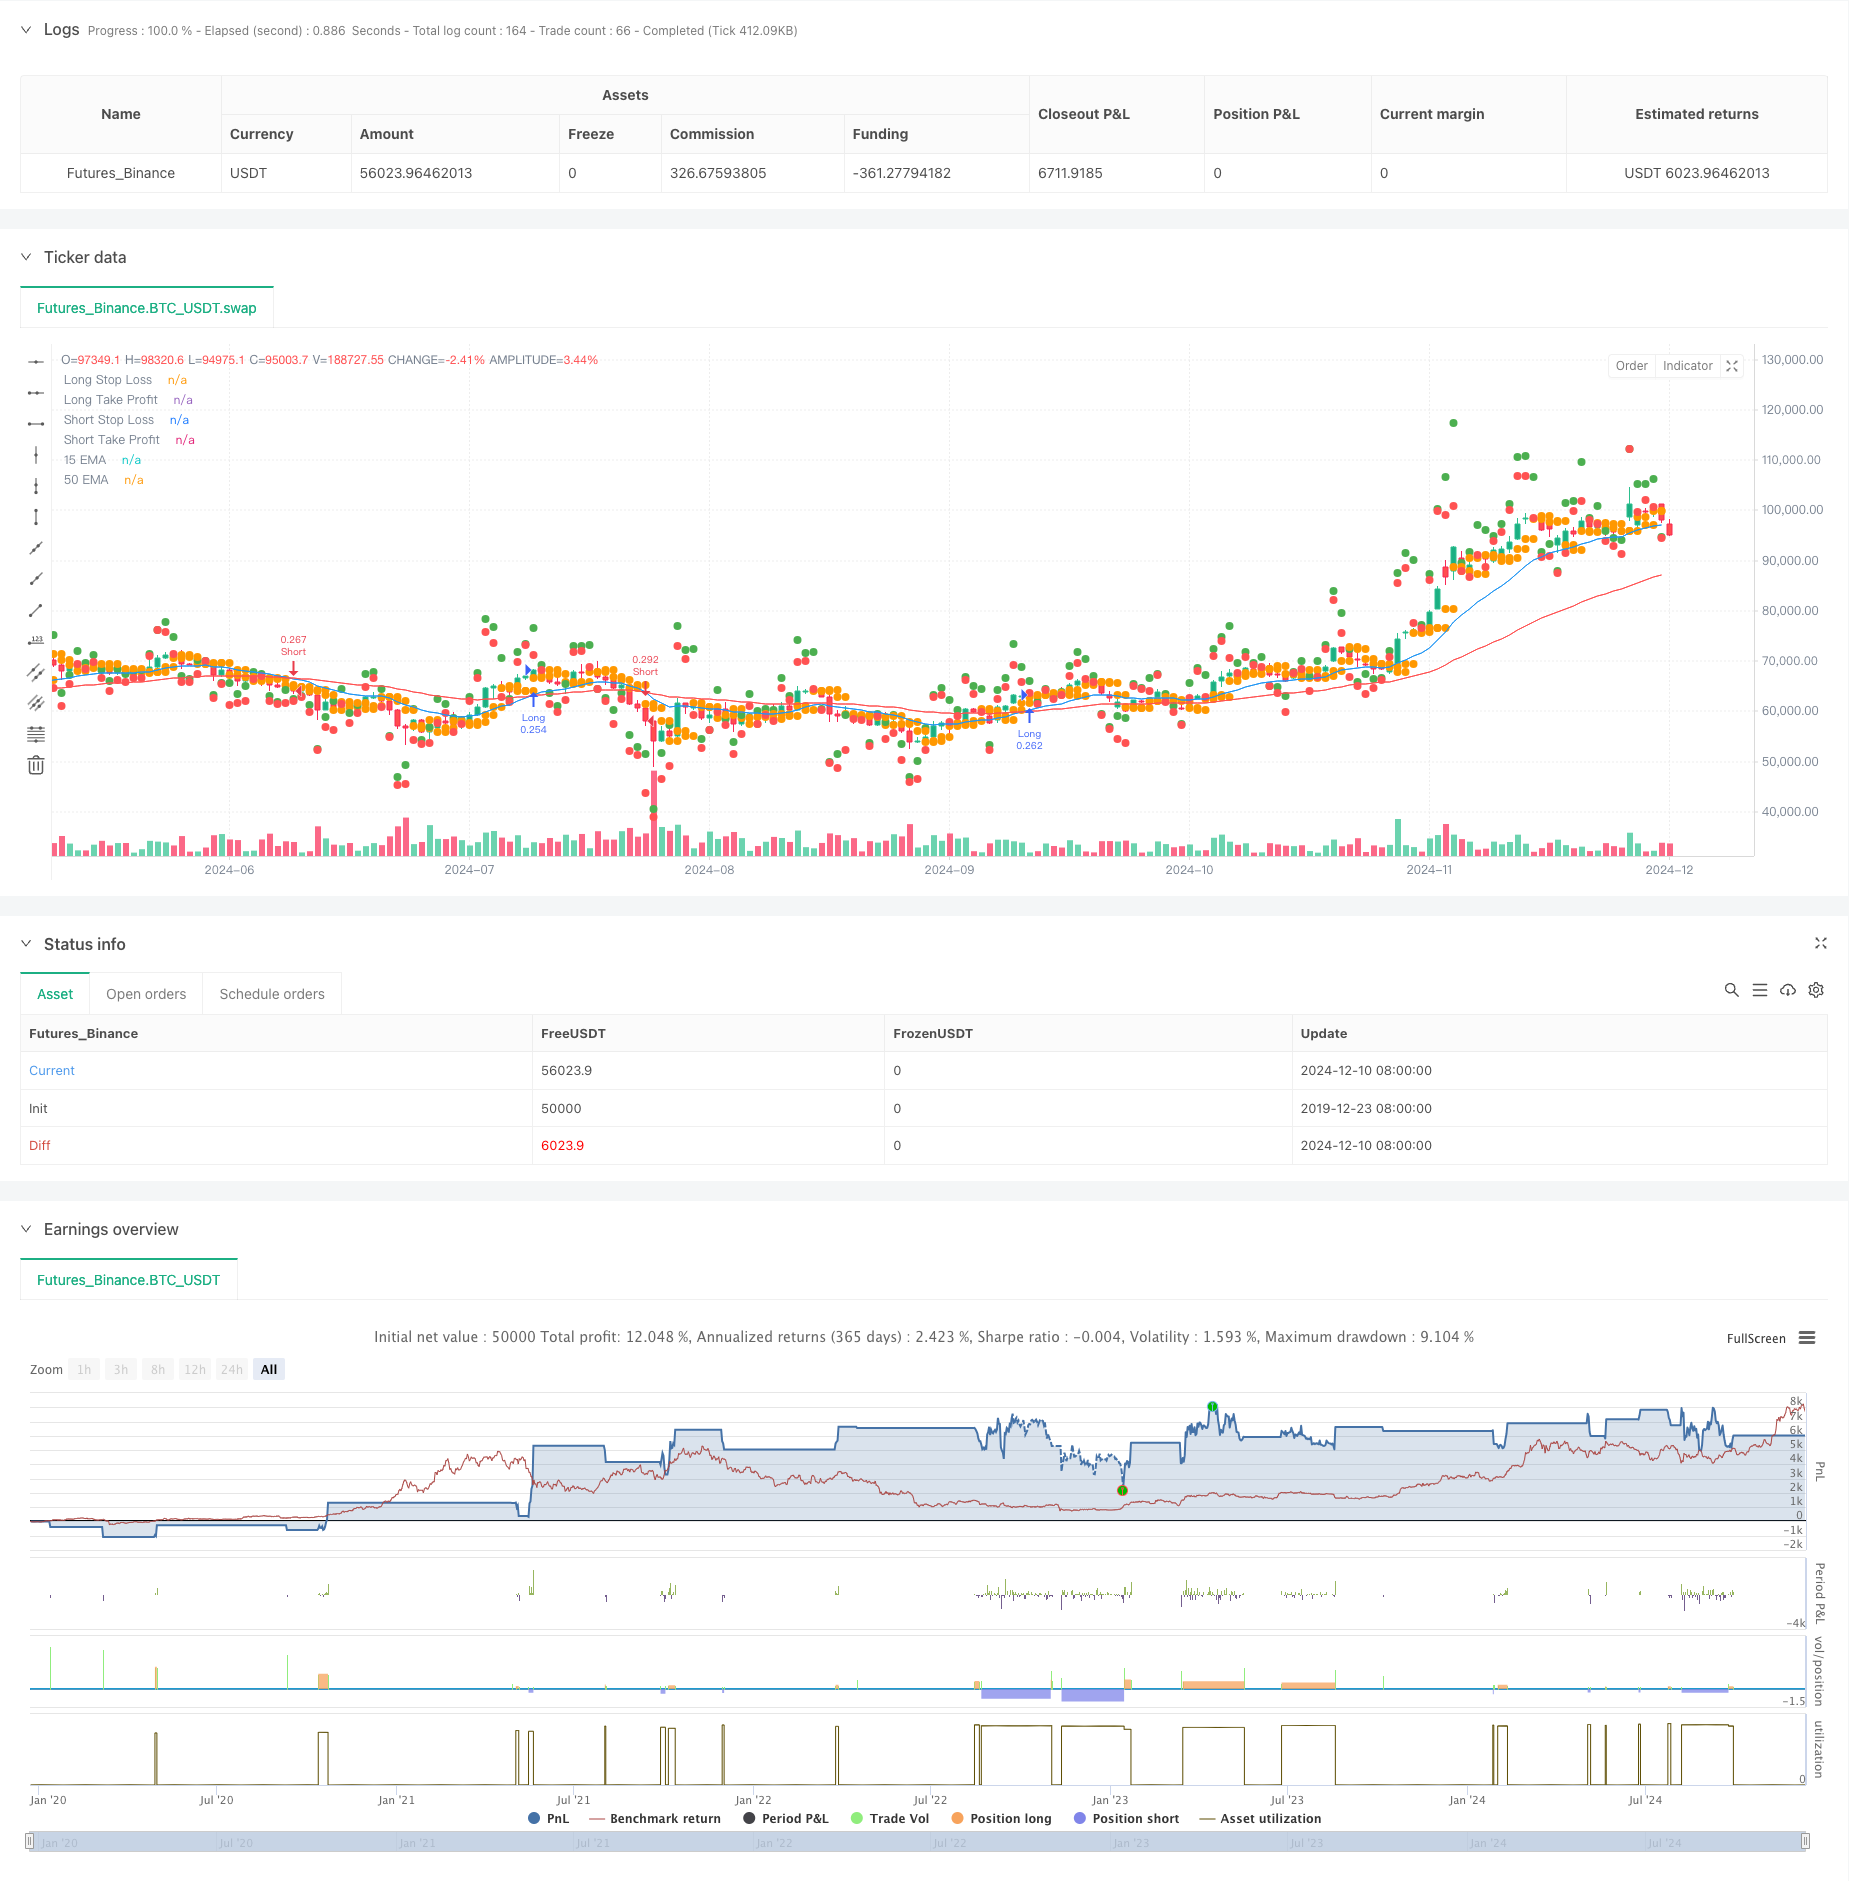This screenshot has height=1881, width=1849.
Task: Click the FullScreen button on earnings chart
Action: point(1756,1338)
